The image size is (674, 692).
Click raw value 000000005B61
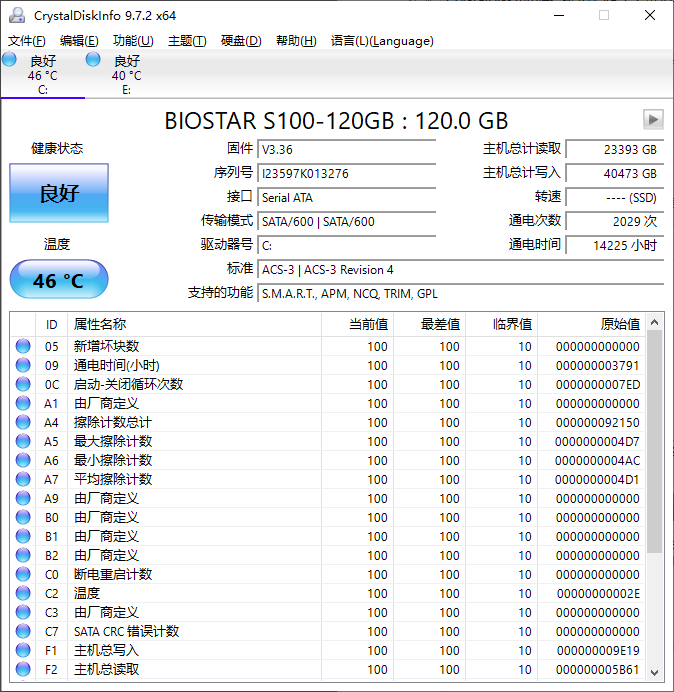point(598,669)
